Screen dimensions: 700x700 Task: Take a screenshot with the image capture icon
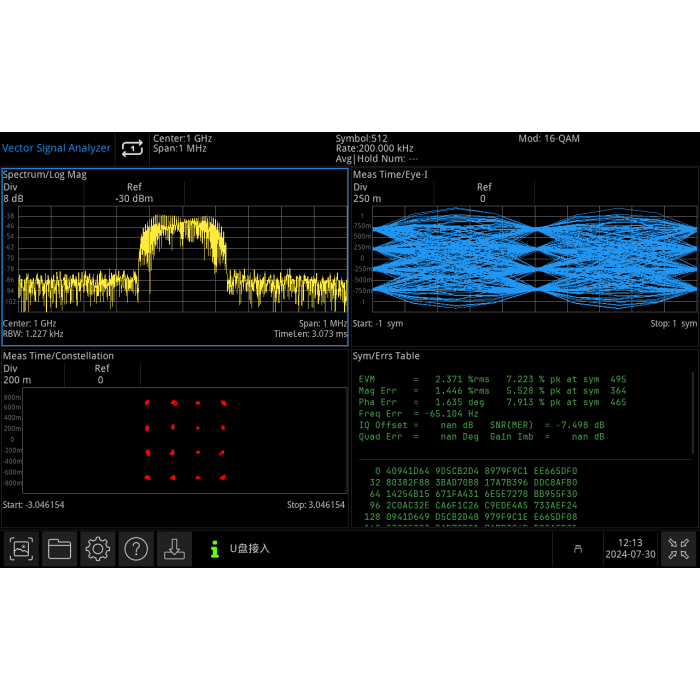(x=21, y=549)
